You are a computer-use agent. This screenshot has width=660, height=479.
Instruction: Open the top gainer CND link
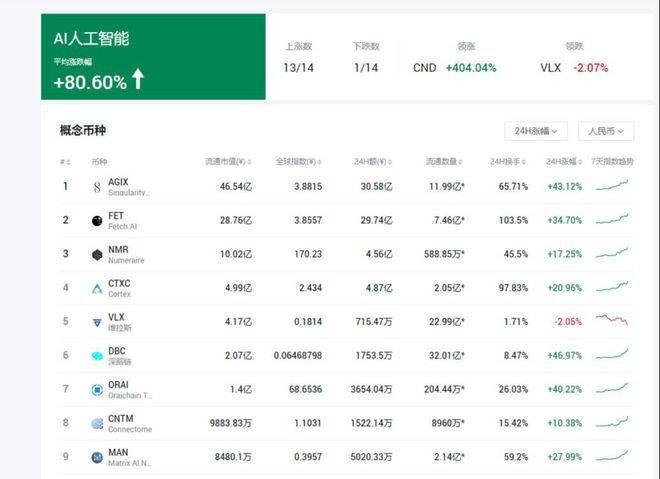425,68
